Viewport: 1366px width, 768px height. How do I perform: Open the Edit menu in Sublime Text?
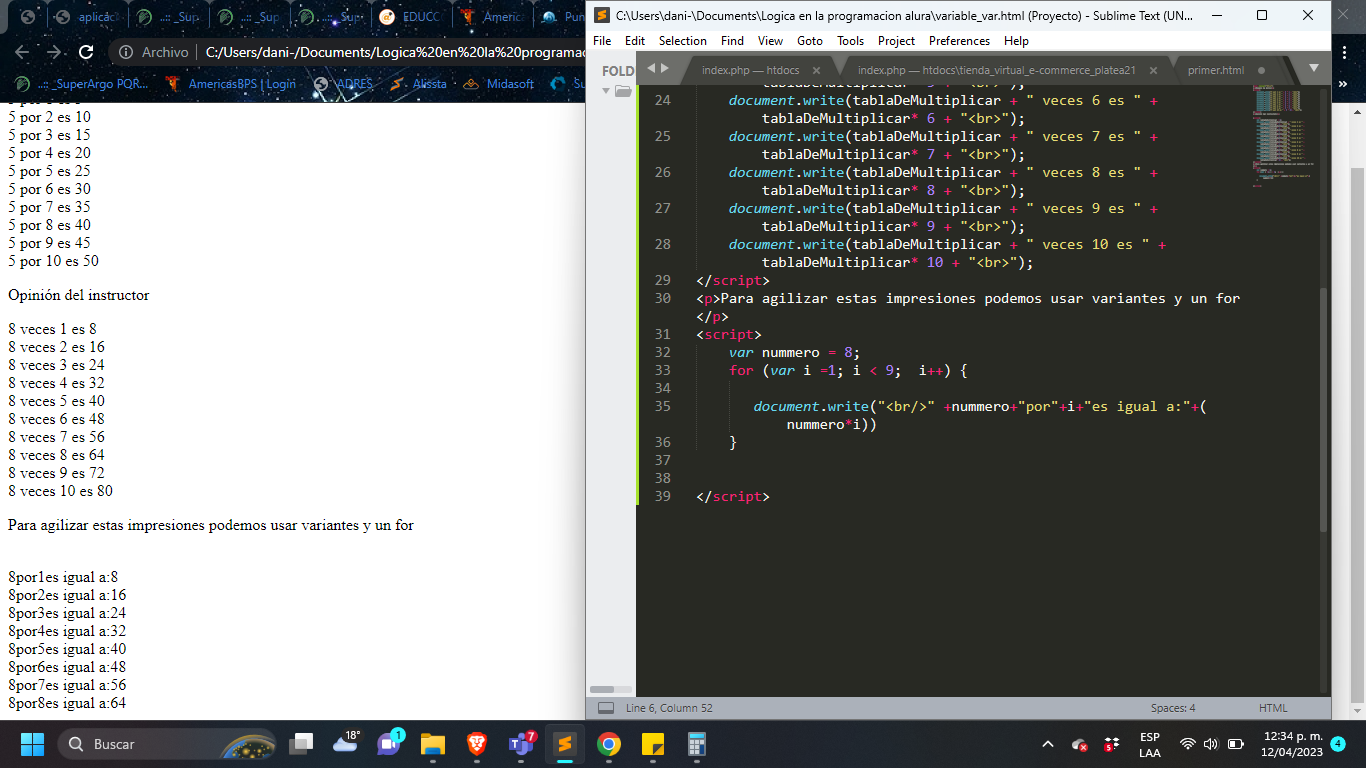tap(635, 41)
